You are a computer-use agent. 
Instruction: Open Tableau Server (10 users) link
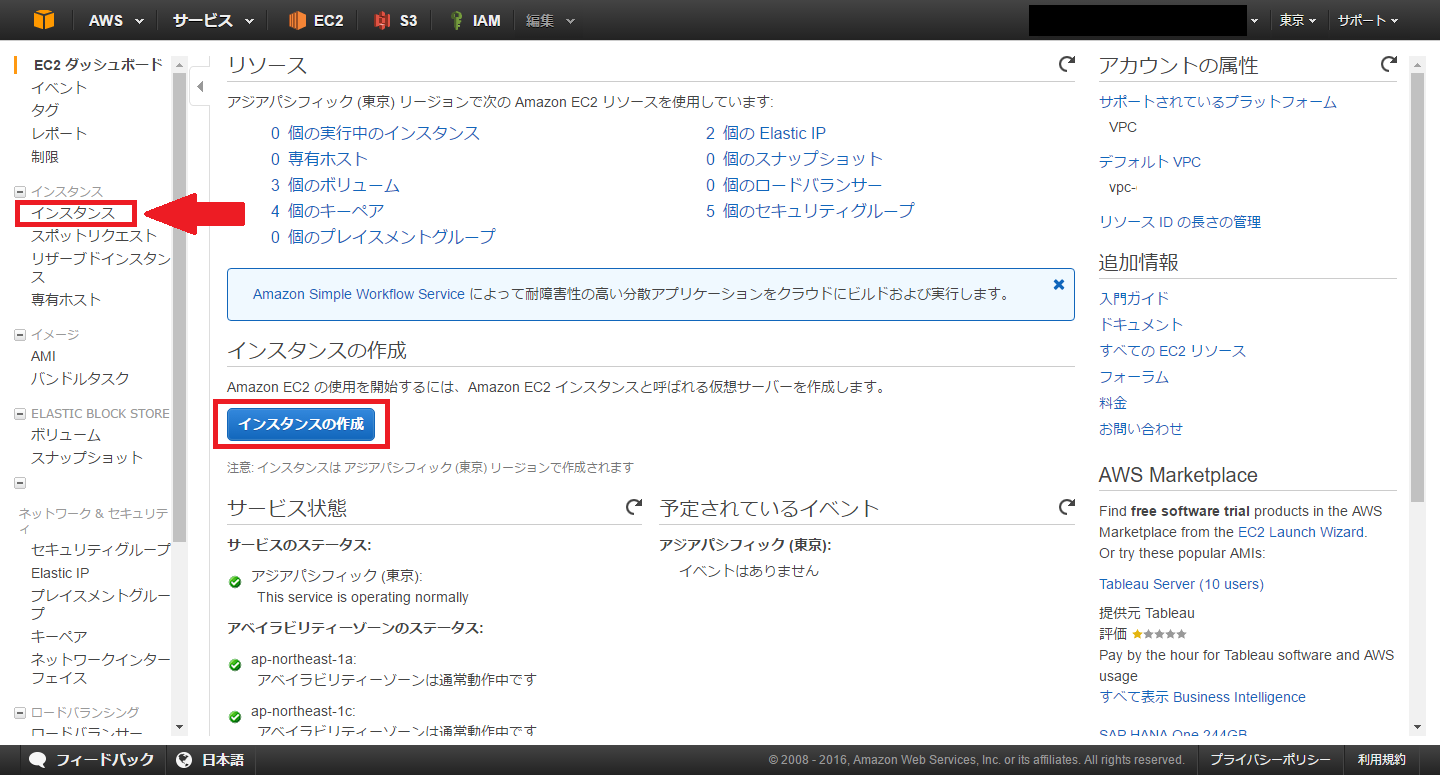[x=1181, y=584]
